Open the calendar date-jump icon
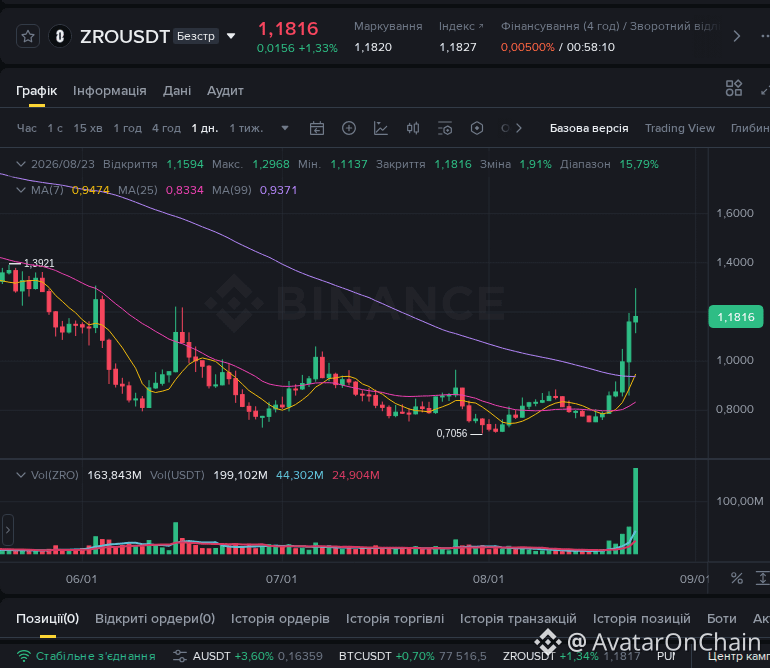Image resolution: width=770 pixels, height=668 pixels. pyautogui.click(x=317, y=129)
